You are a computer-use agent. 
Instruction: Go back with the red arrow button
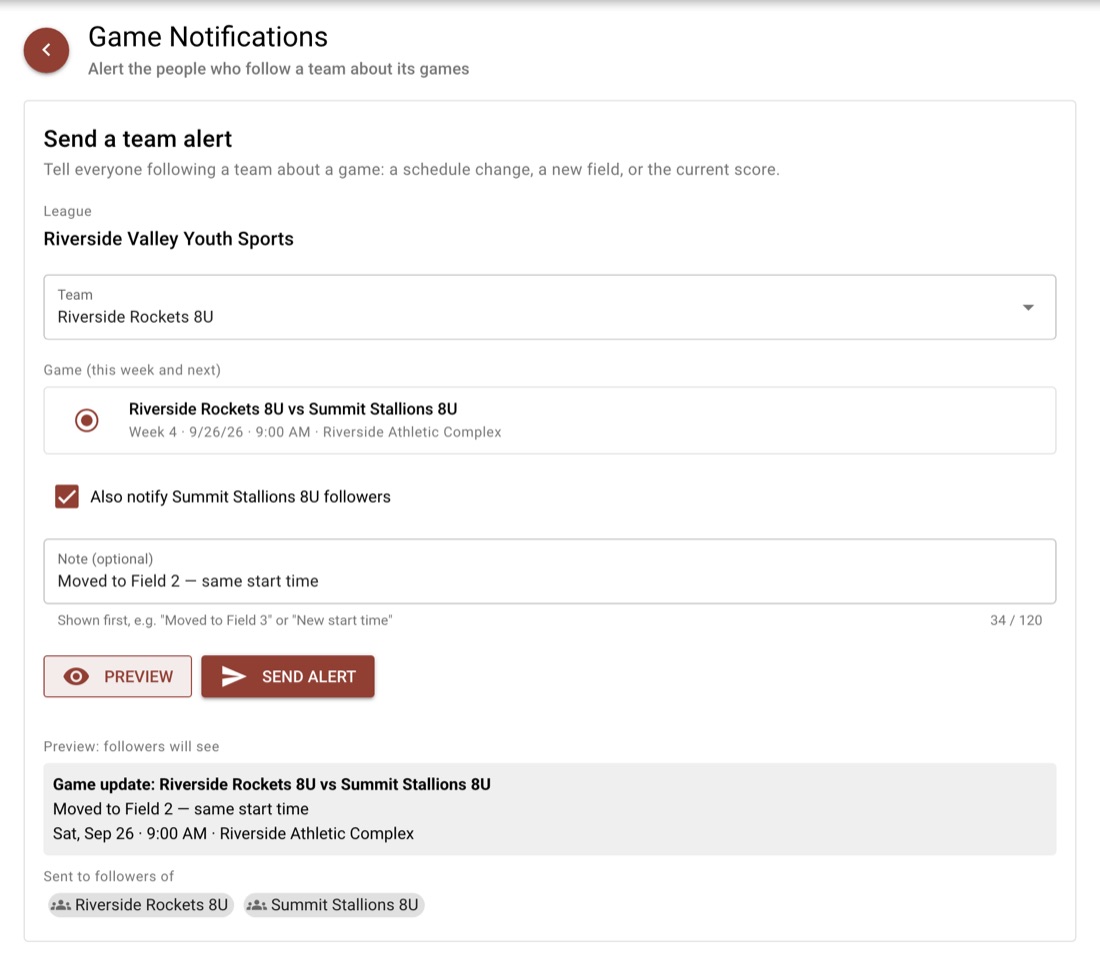tap(46, 50)
